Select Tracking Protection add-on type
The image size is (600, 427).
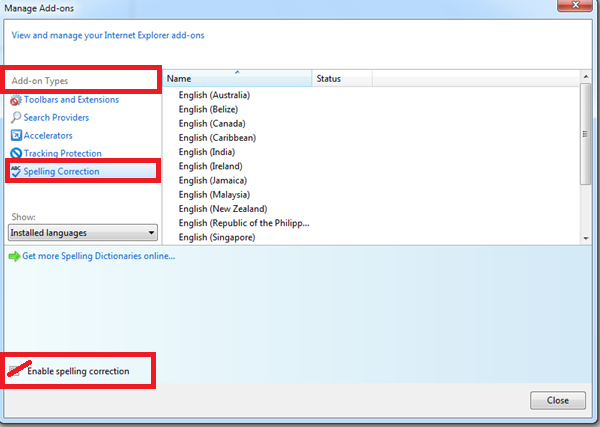(63, 153)
